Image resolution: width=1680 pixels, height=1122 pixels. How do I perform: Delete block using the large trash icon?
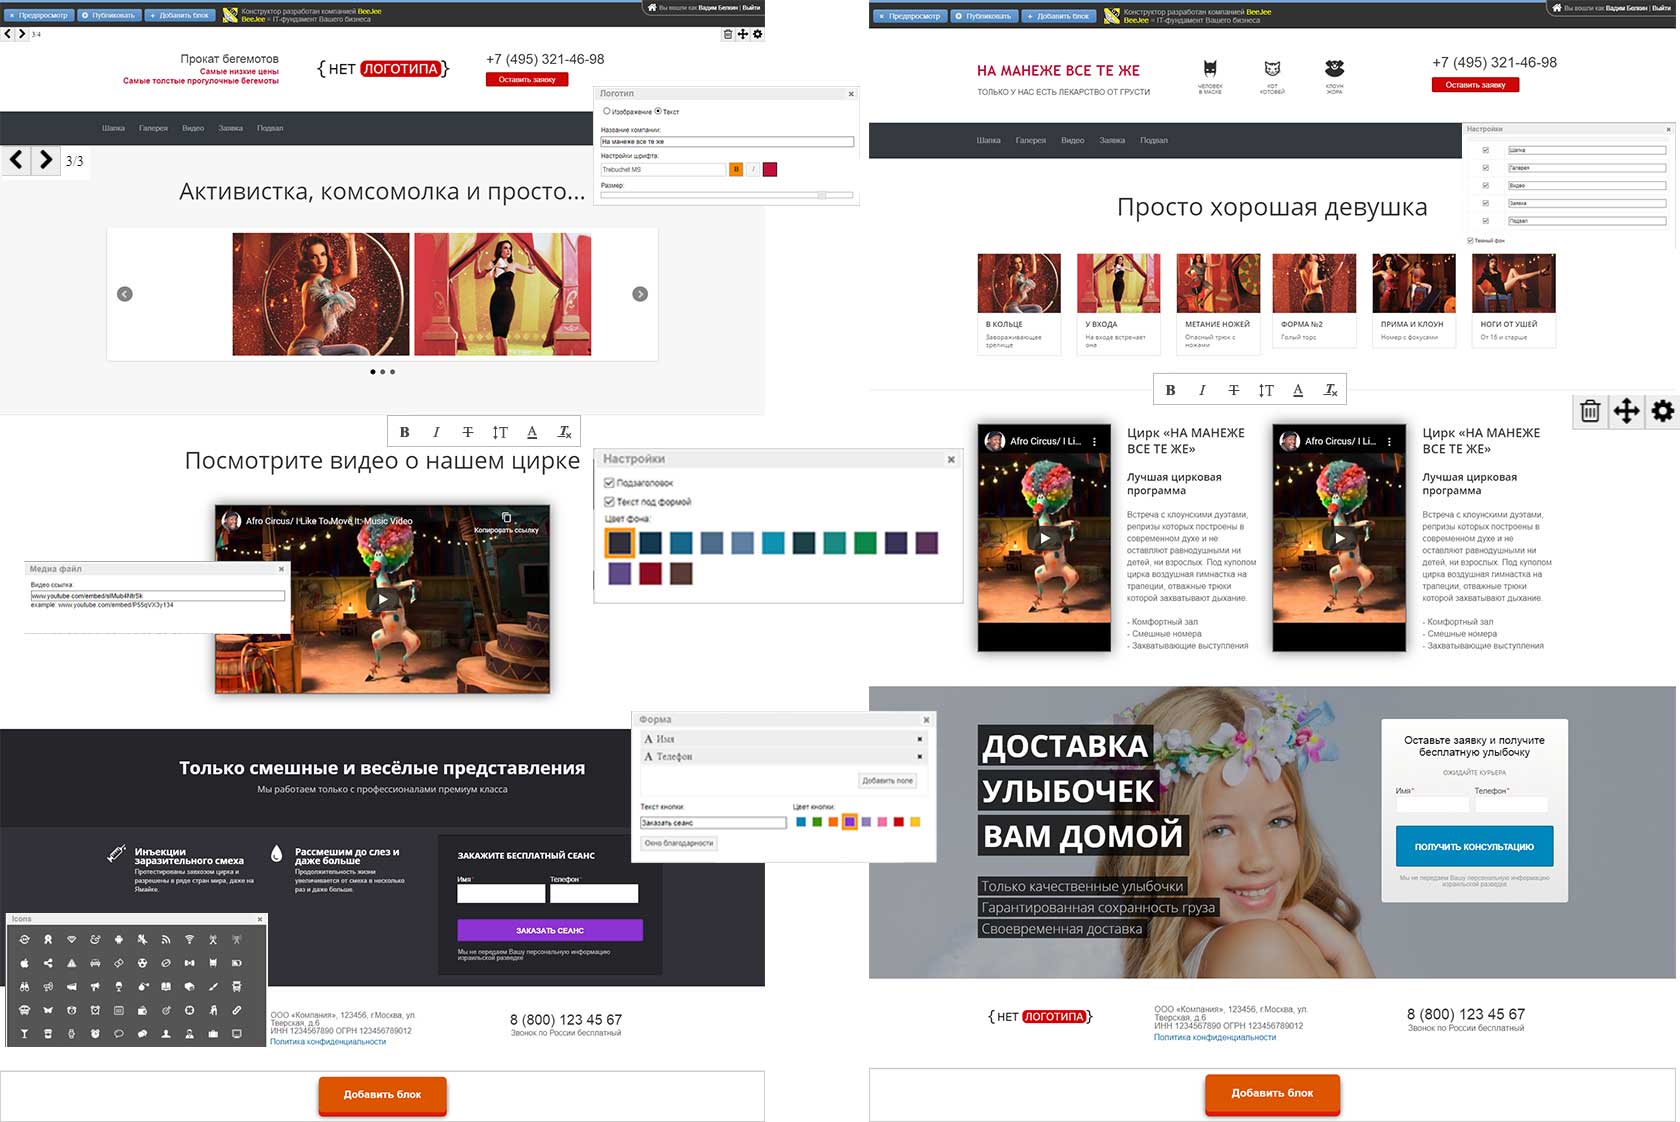coord(1590,411)
